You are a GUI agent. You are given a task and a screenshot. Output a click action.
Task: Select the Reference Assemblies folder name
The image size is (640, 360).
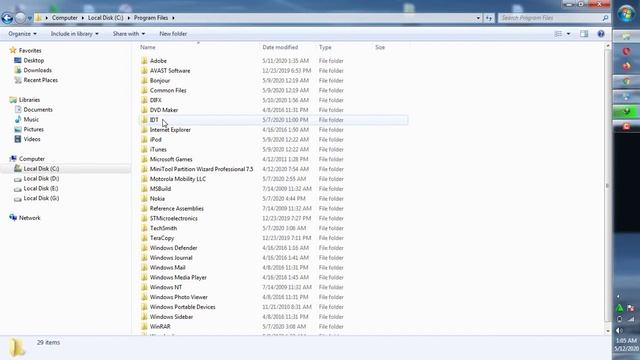click(x=176, y=209)
